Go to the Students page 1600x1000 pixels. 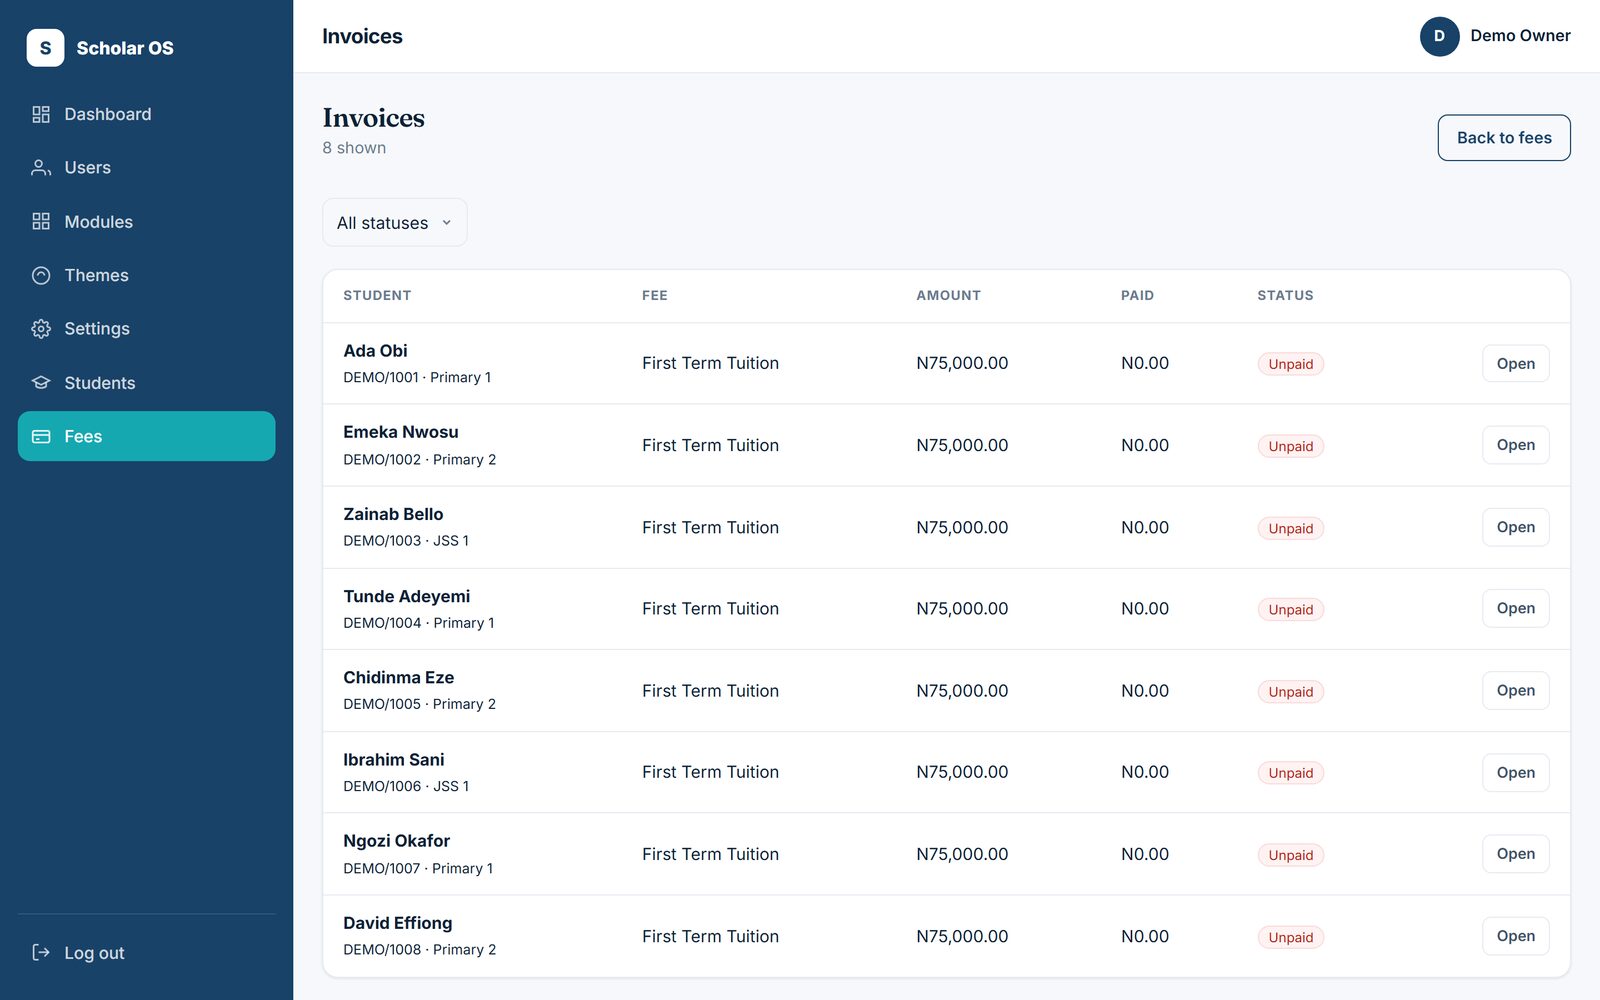pos(146,383)
